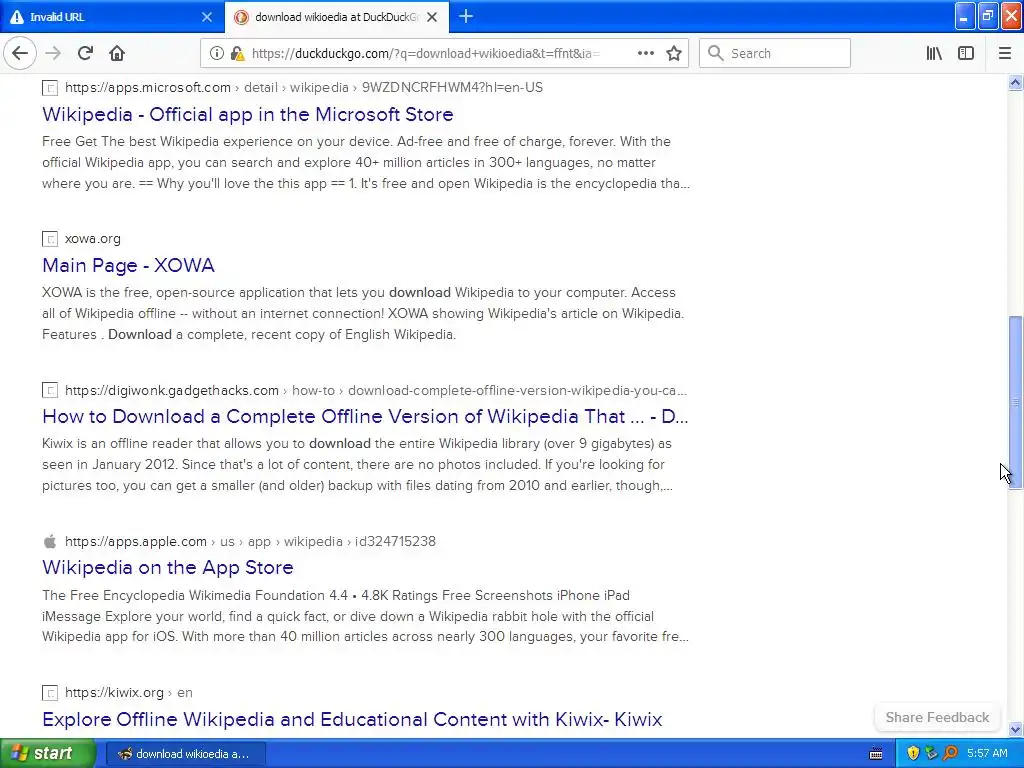The width and height of the screenshot is (1024, 768).
Task: Open the security shield tray icon
Action: click(913, 754)
